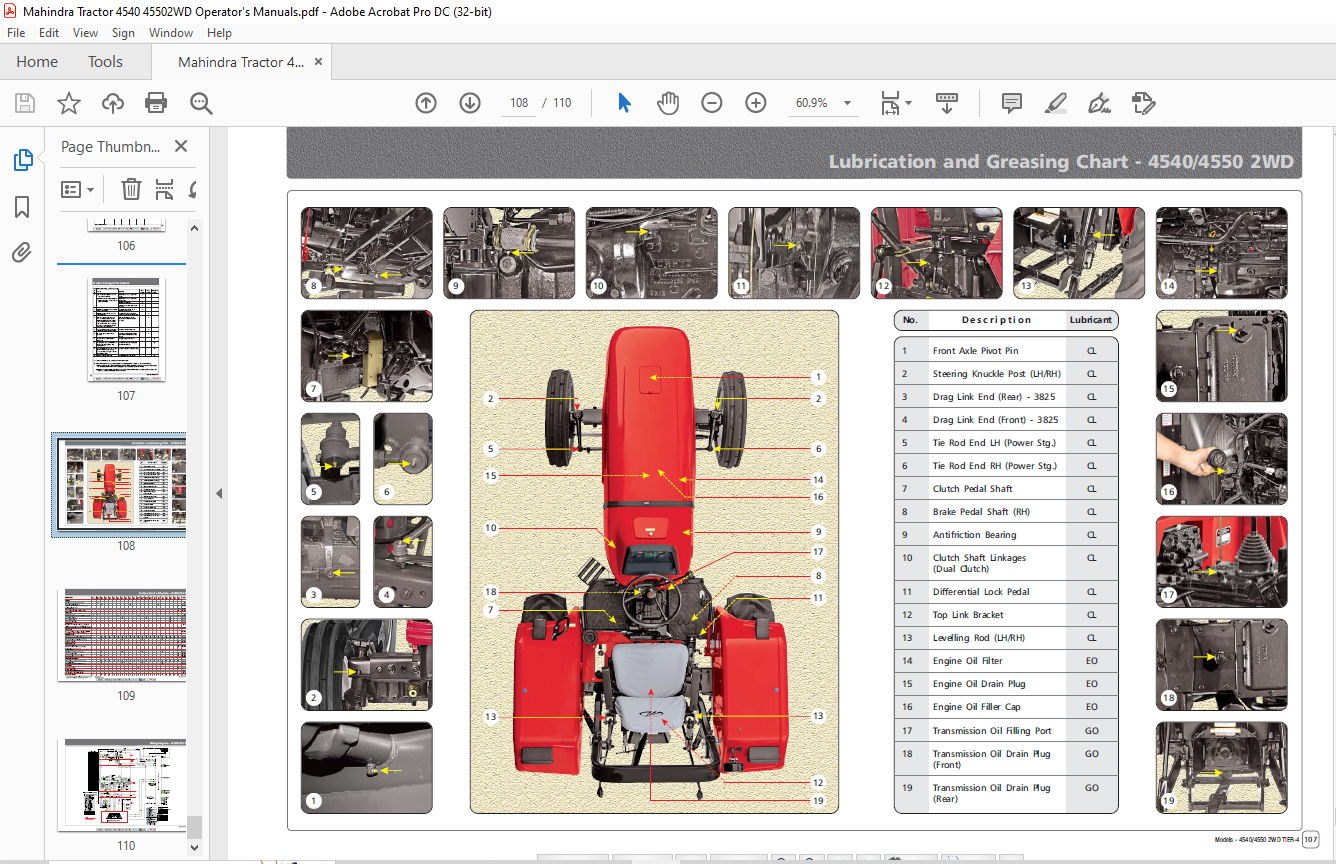The image size is (1336, 864).
Task: Open the File menu
Action: [16, 33]
